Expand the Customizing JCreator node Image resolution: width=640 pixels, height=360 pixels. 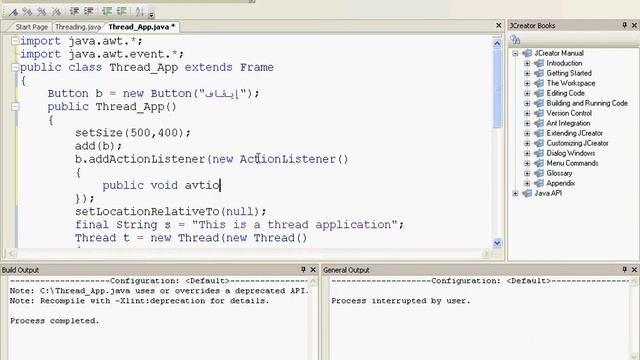point(527,143)
